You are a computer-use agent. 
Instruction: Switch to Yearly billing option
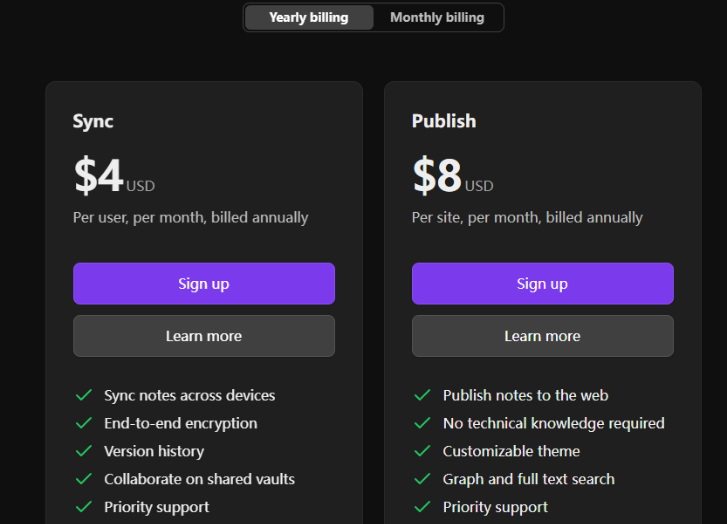[x=309, y=18]
